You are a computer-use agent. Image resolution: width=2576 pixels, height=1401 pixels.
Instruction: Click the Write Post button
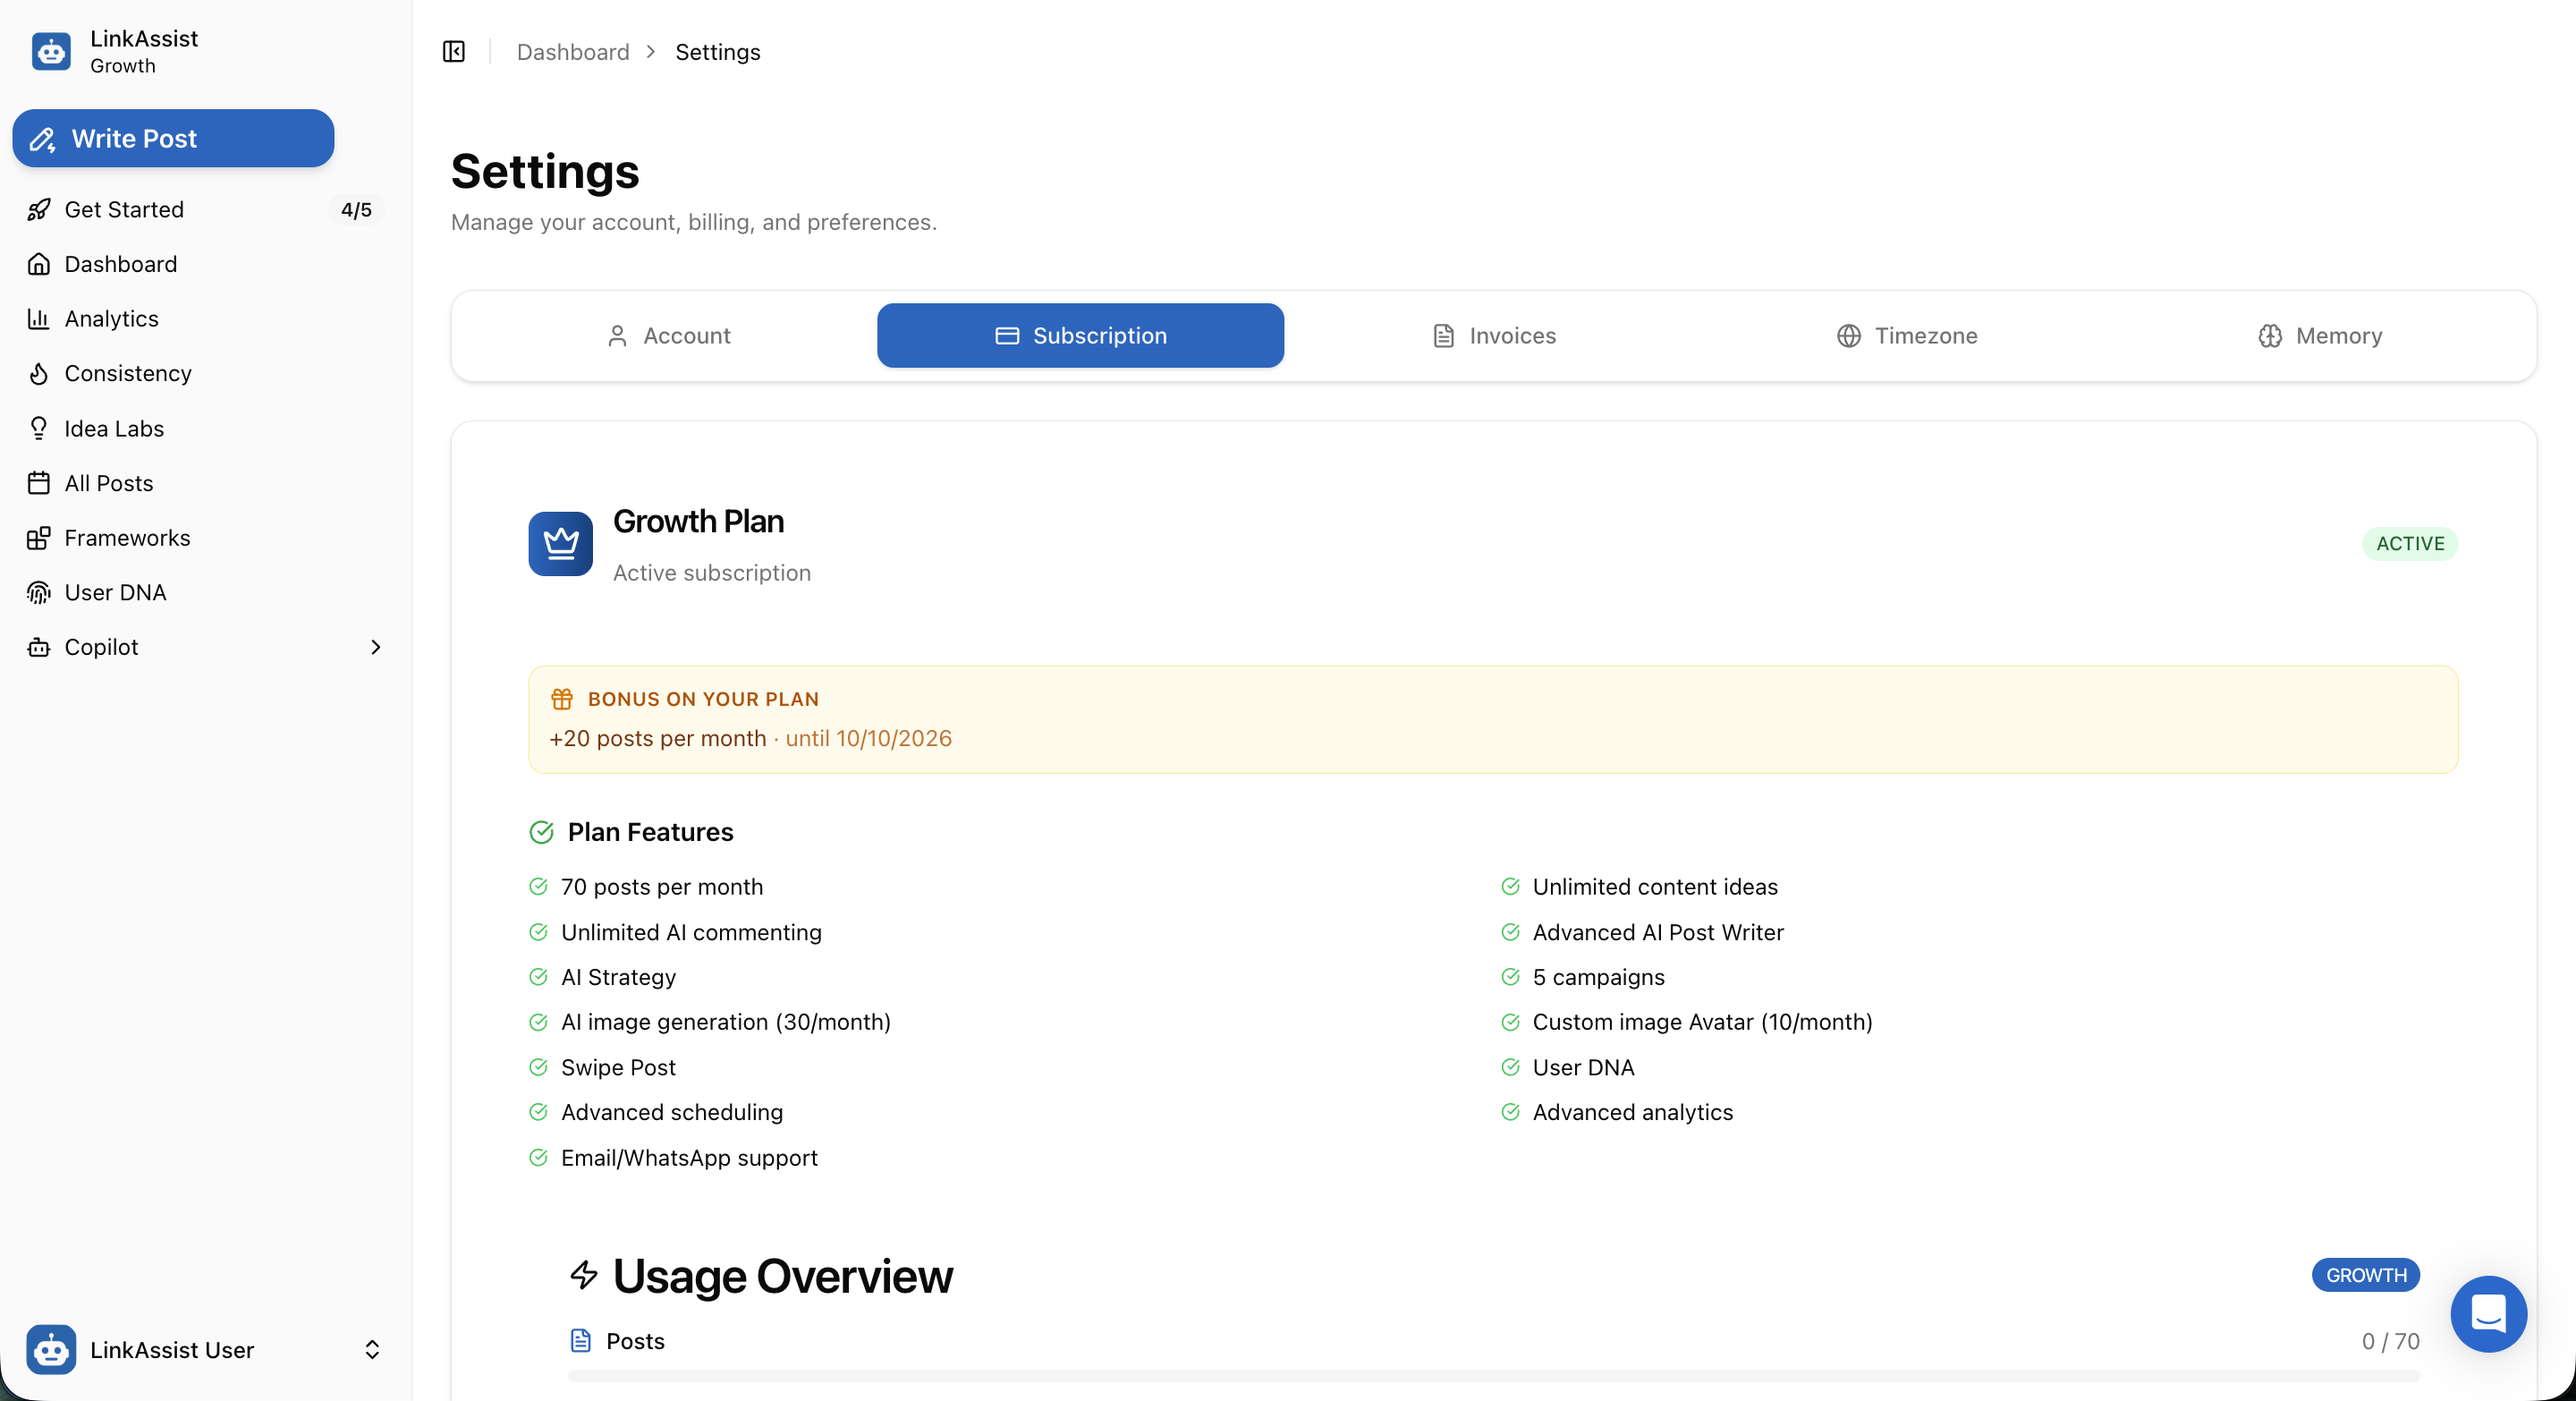[173, 138]
